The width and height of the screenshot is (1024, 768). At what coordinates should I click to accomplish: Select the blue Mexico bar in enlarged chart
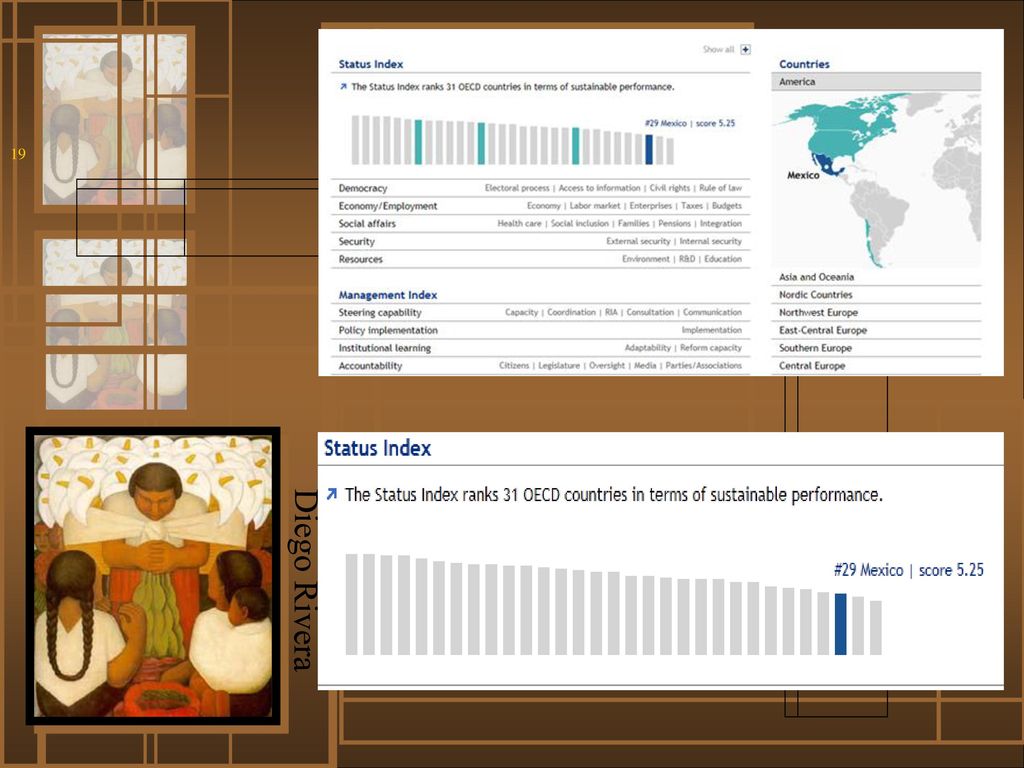tap(840, 624)
